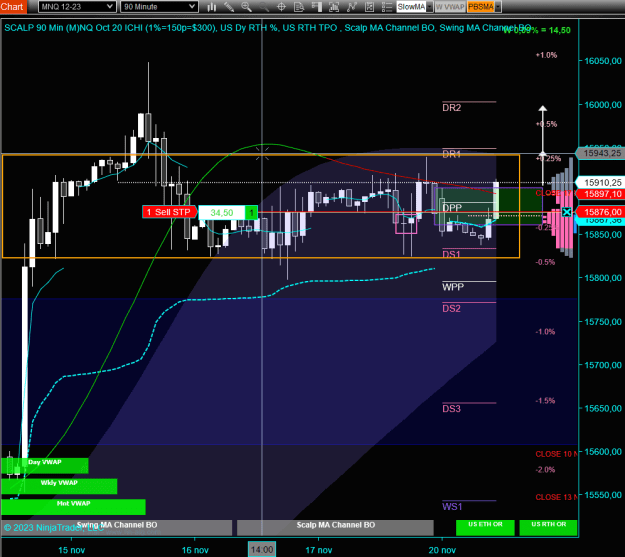The height and width of the screenshot is (557, 625).
Task: Click the DS2 pivot label
Action: [x=452, y=309]
